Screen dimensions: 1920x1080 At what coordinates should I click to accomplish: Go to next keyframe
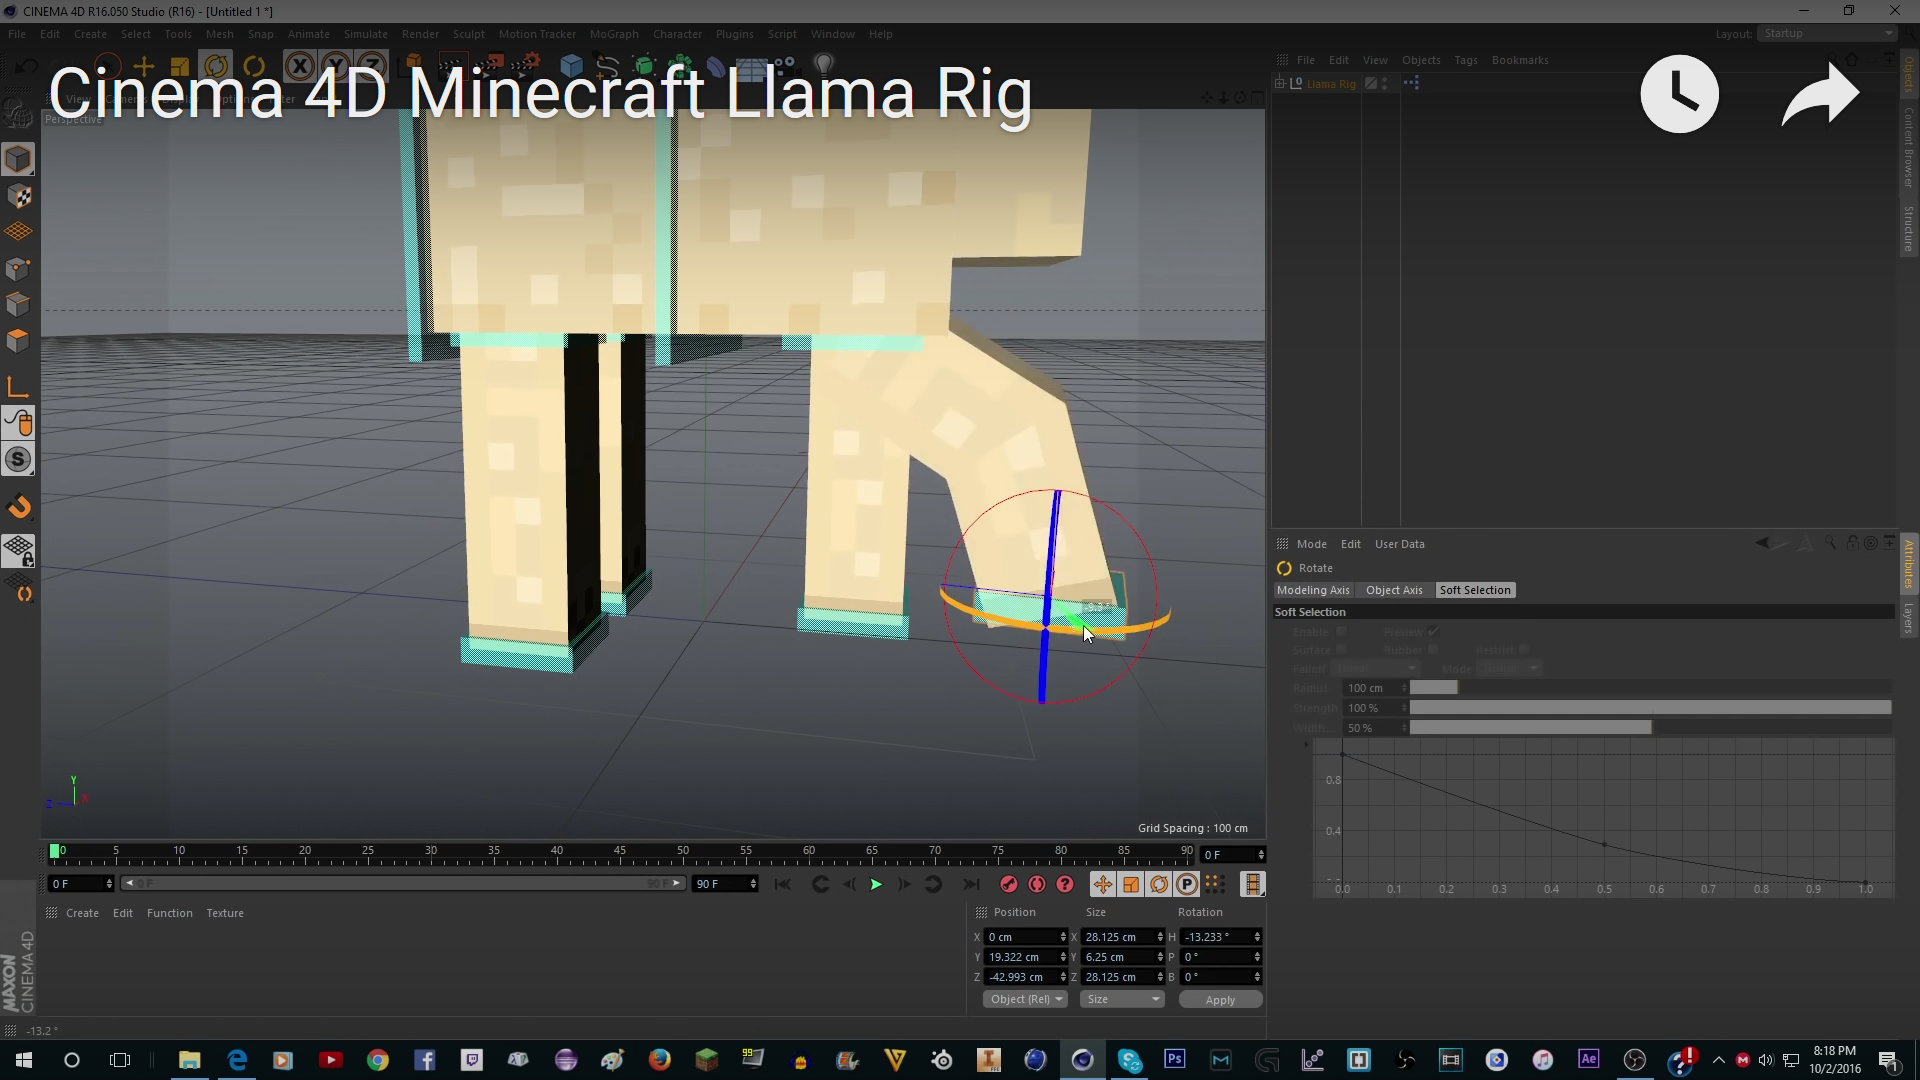[933, 884]
